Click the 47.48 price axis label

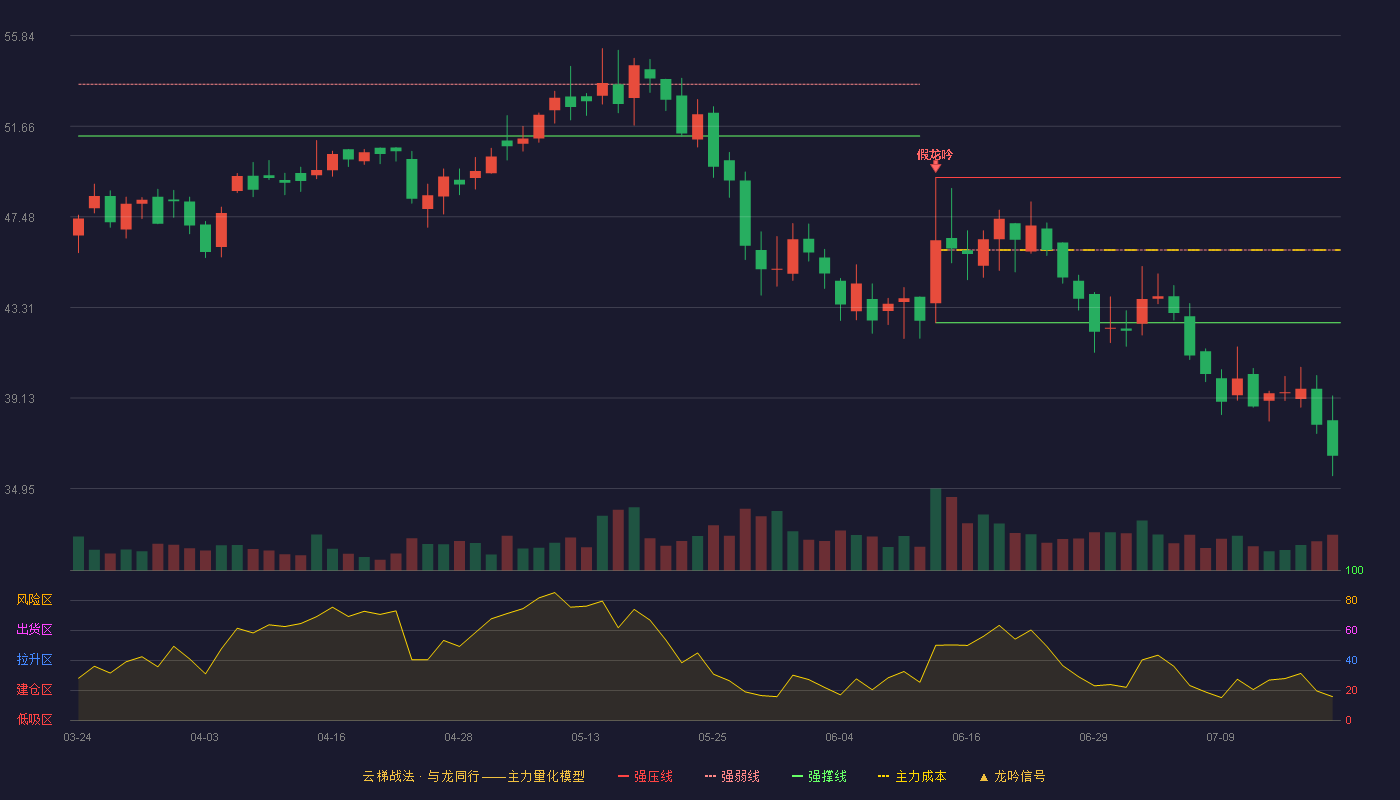click(x=19, y=218)
